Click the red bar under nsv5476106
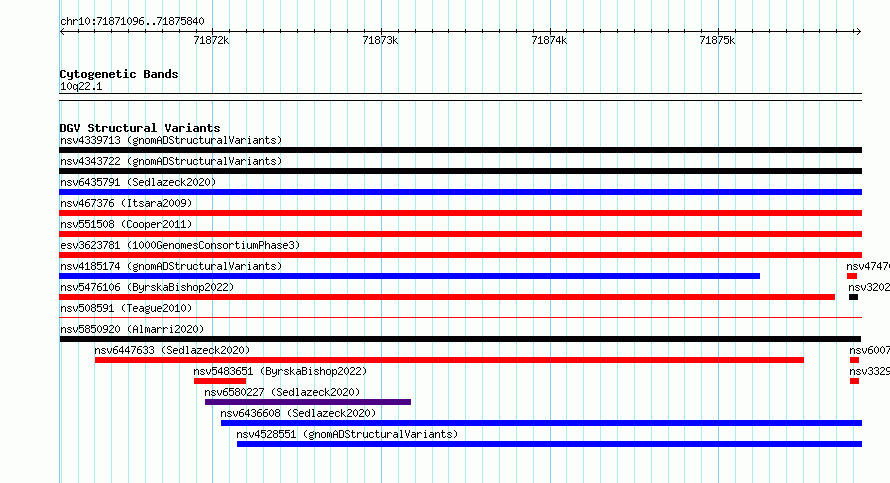 pyautogui.click(x=447, y=297)
